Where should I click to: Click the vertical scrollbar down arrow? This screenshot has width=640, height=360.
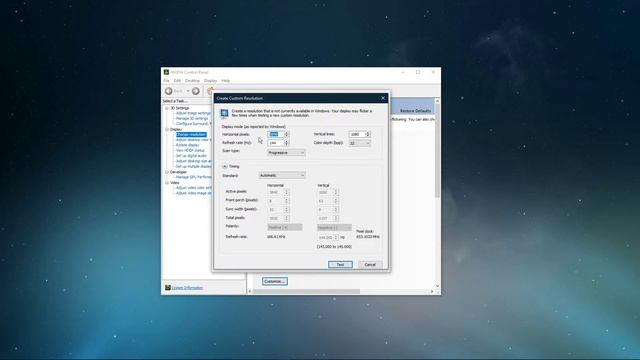tap(438, 286)
